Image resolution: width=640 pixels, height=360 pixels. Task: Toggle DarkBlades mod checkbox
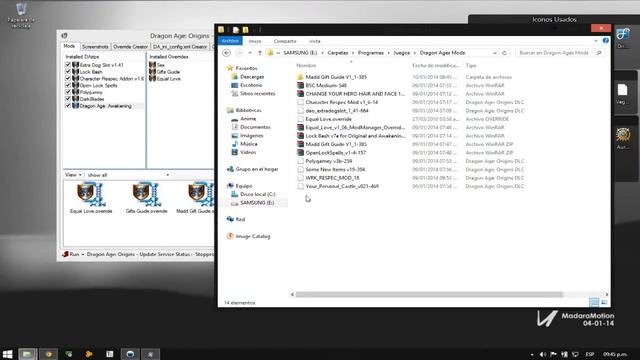[68, 99]
